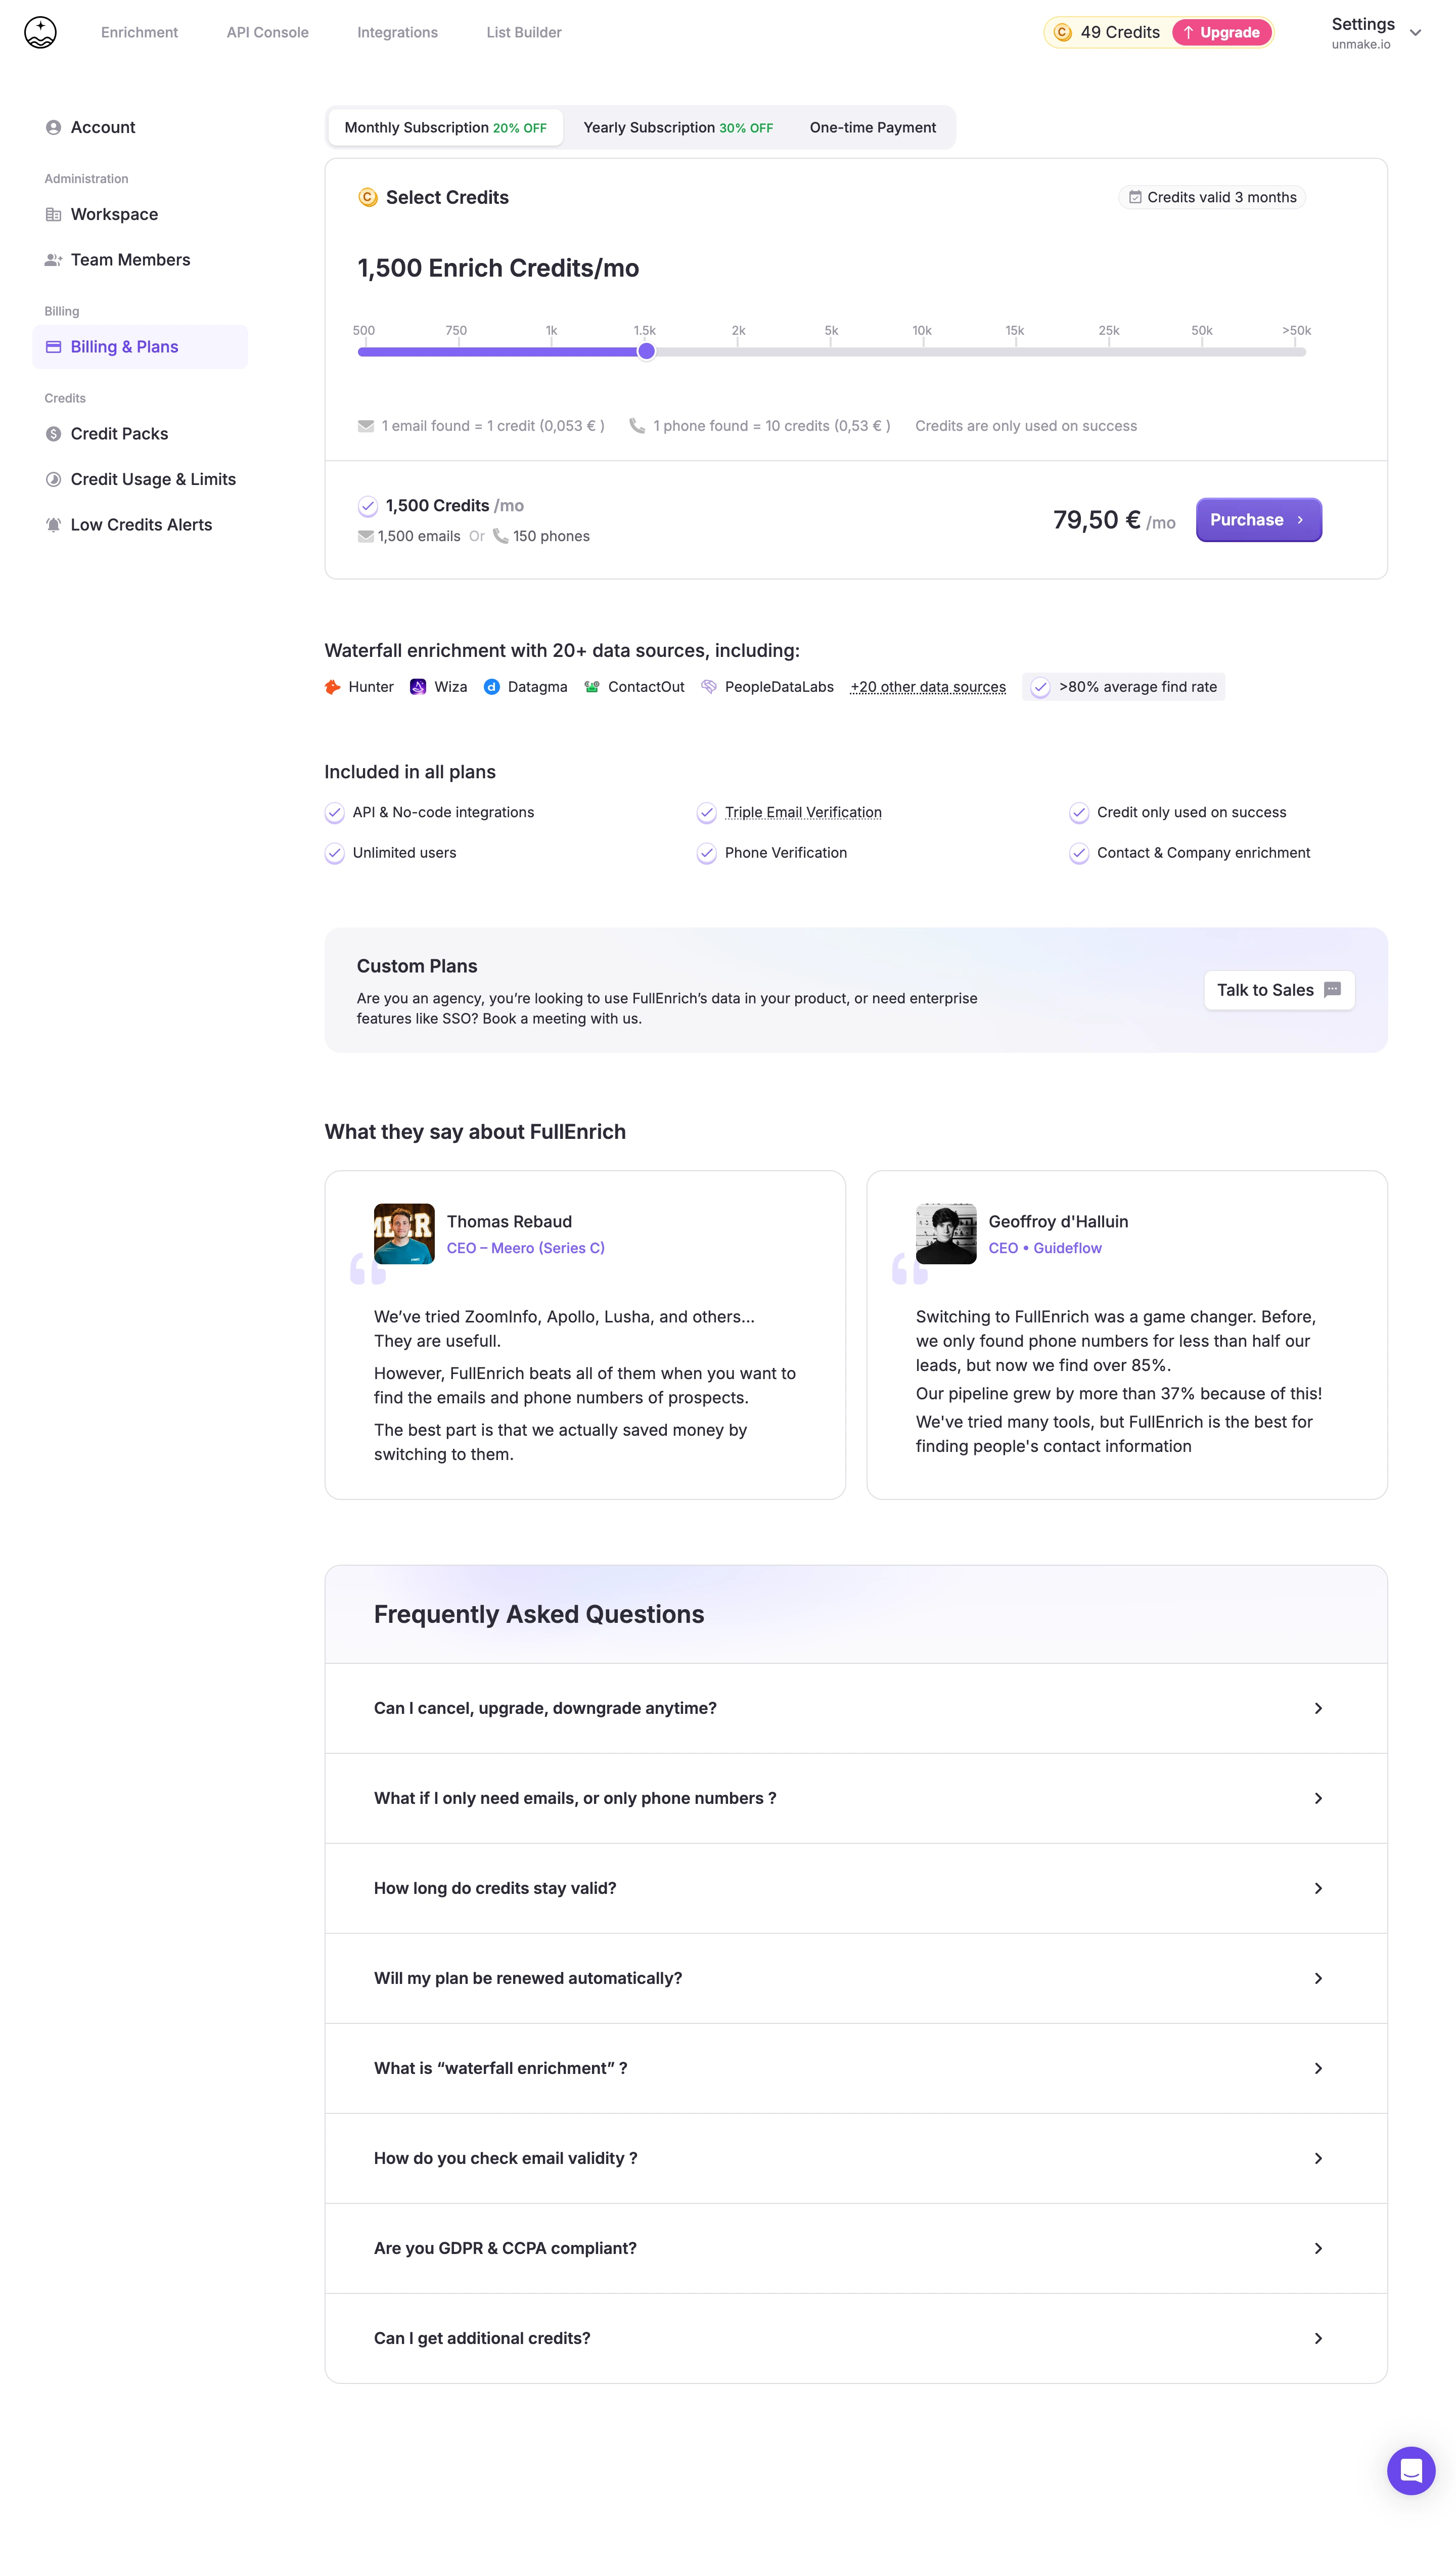This screenshot has height=2566, width=1456.
Task: Expand 'What if I only need emails' question
Action: point(856,1799)
